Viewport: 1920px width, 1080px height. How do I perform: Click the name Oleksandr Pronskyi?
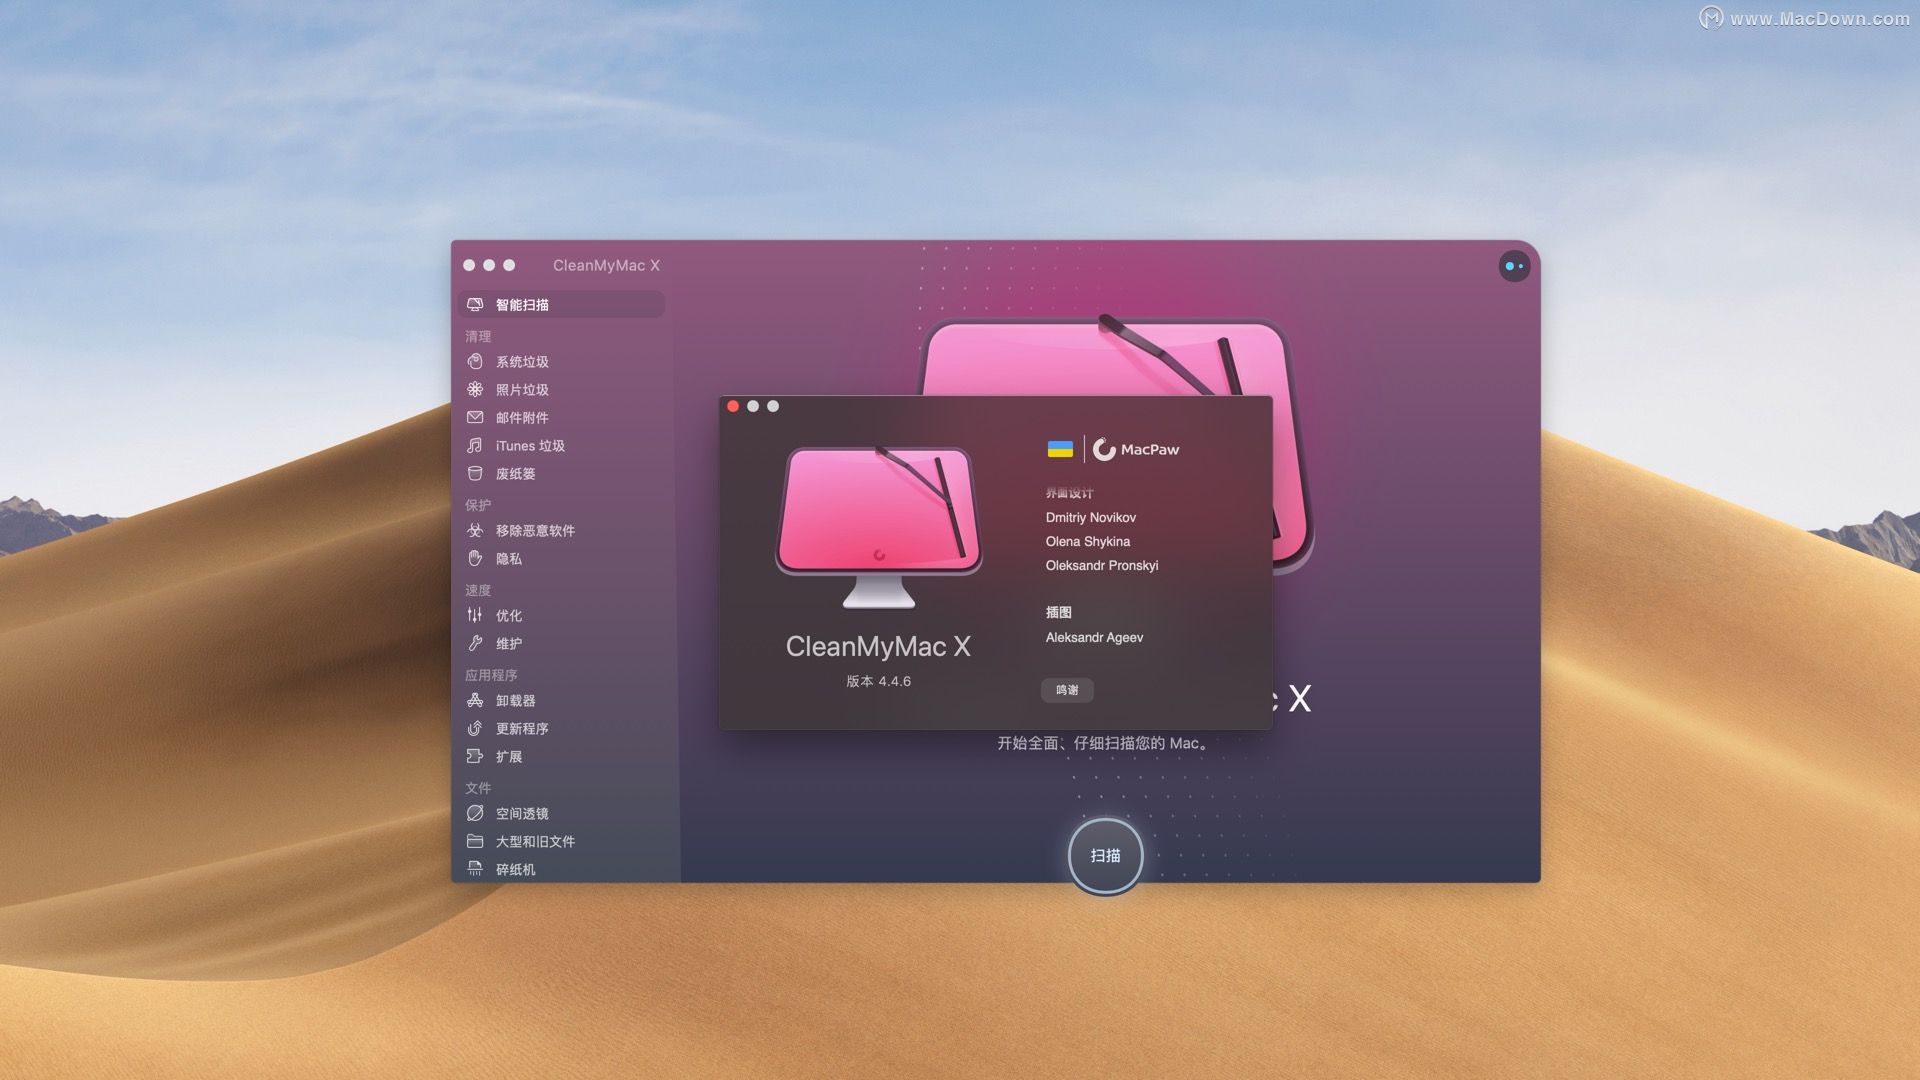pyautogui.click(x=1102, y=565)
